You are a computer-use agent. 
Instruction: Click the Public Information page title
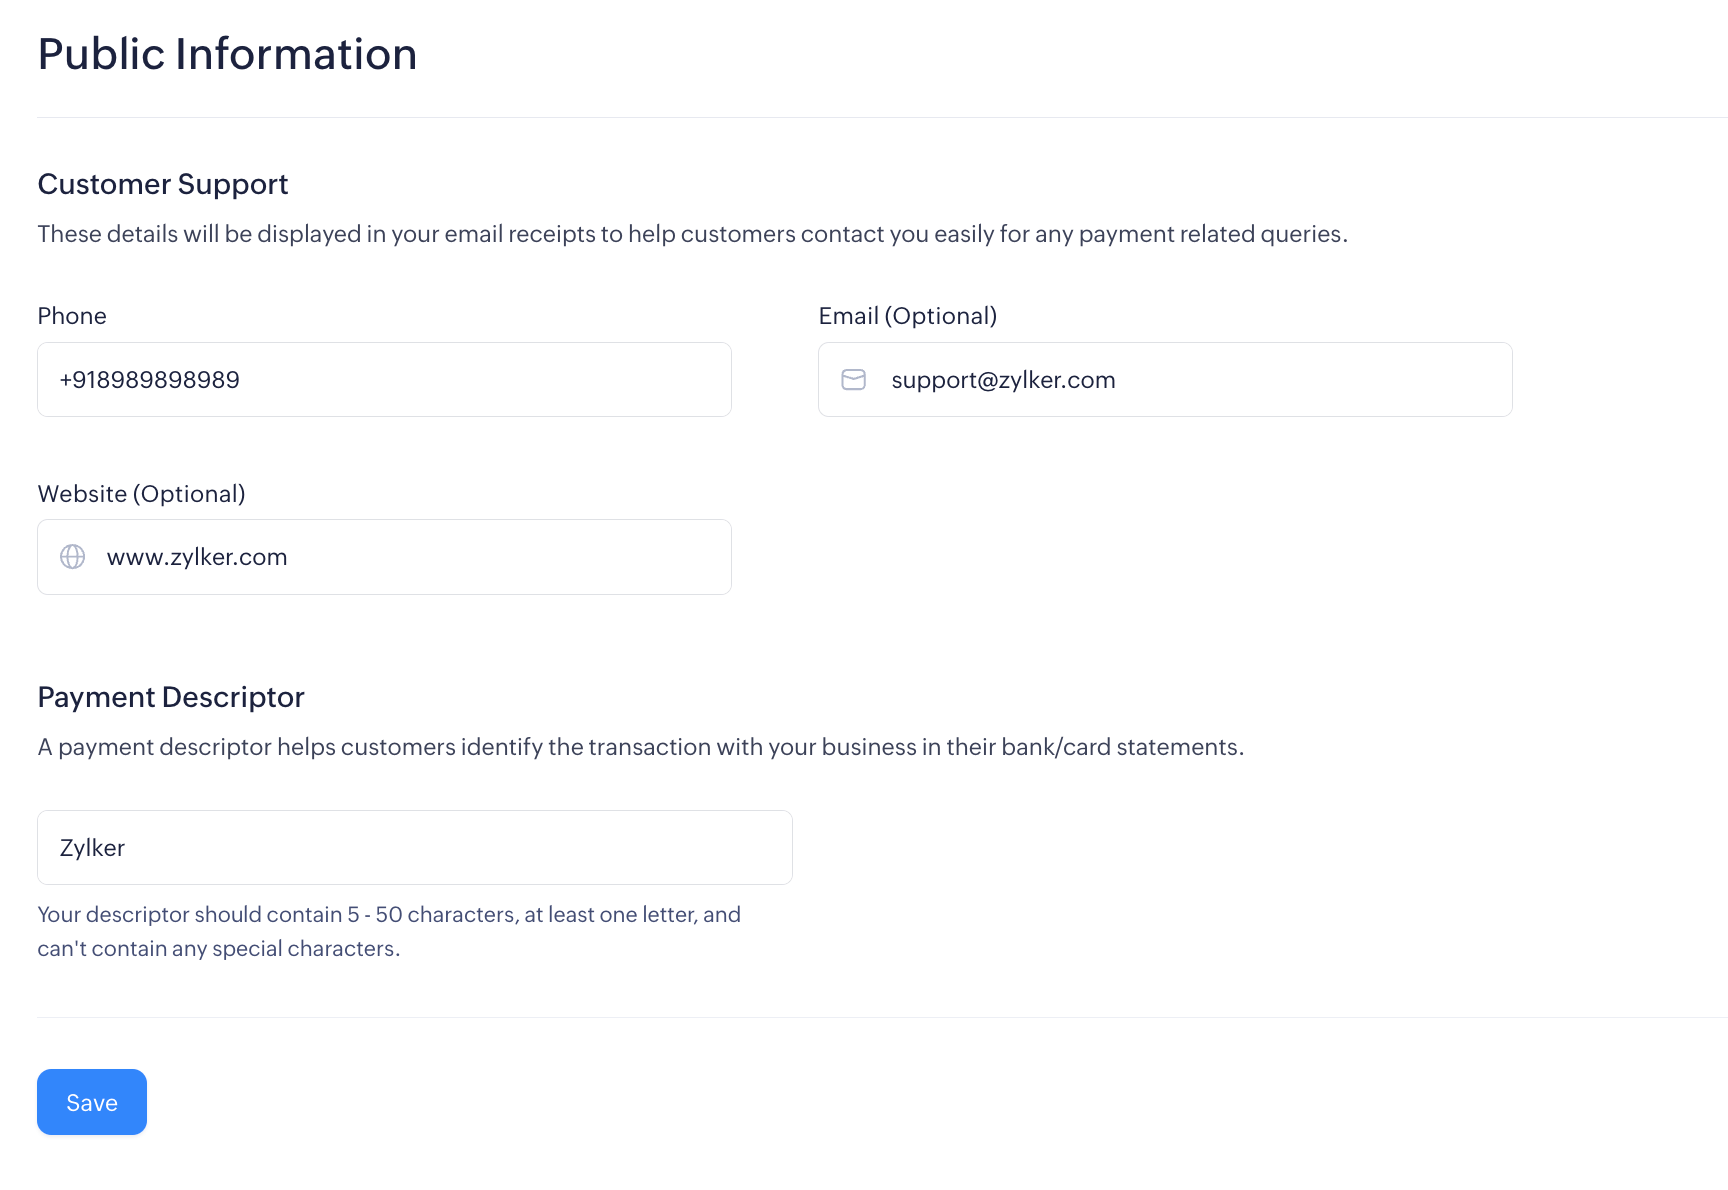tap(227, 54)
